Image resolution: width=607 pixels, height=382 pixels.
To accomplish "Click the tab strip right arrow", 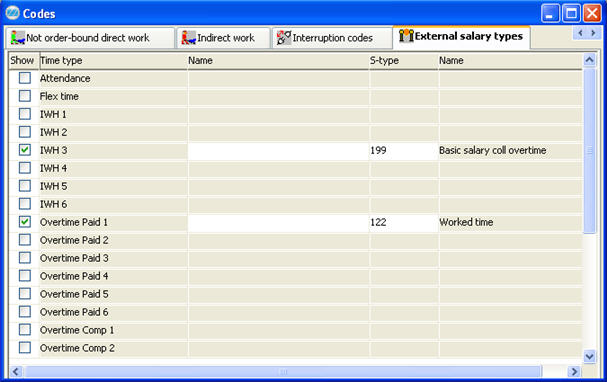I will (x=593, y=33).
